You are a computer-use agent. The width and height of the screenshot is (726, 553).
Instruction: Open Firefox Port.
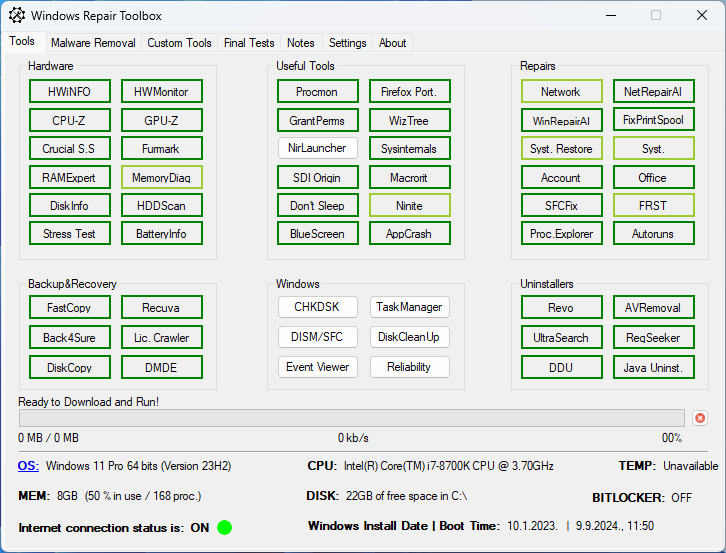(410, 91)
